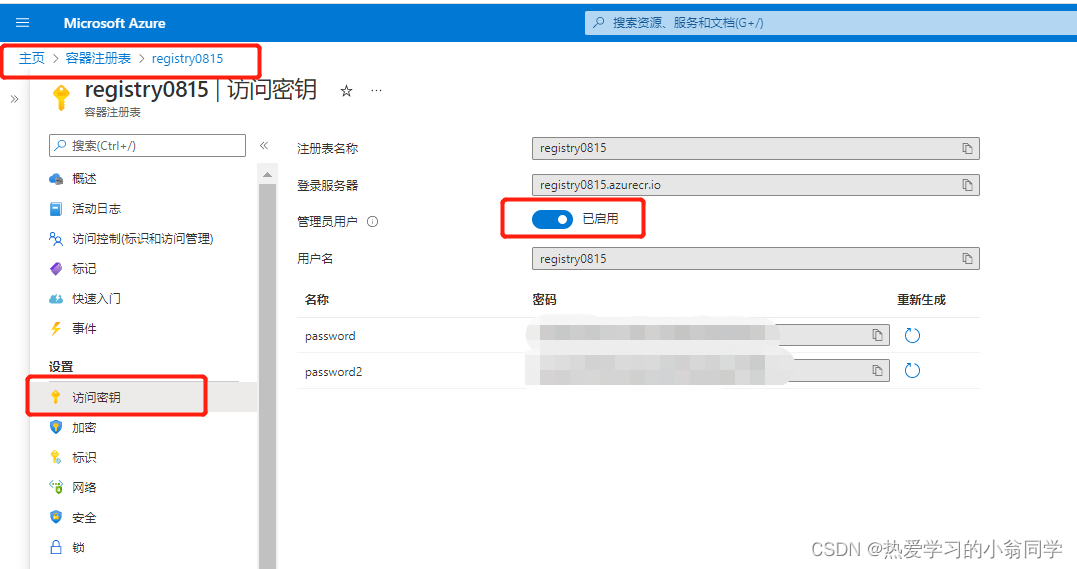Copy the 登录服务器 login server value
Viewport: 1077px width, 569px height.
(967, 185)
